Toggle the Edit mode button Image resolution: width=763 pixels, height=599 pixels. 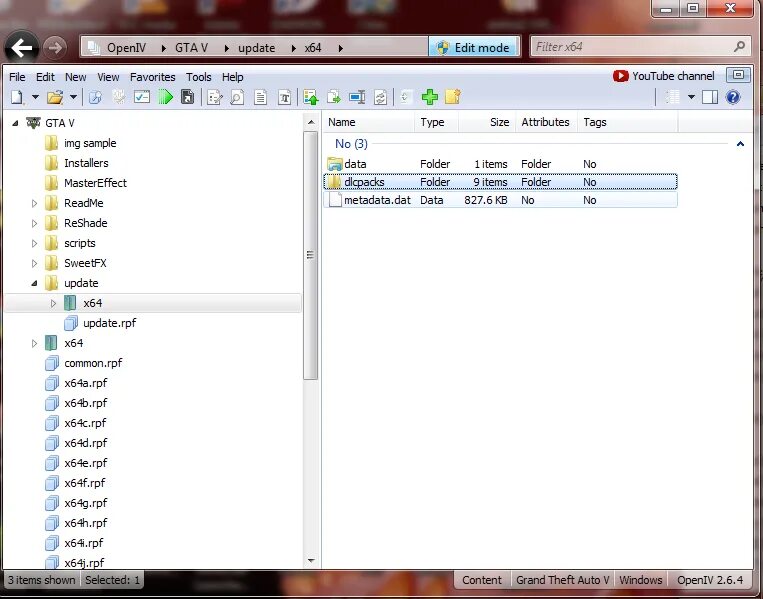(x=473, y=47)
